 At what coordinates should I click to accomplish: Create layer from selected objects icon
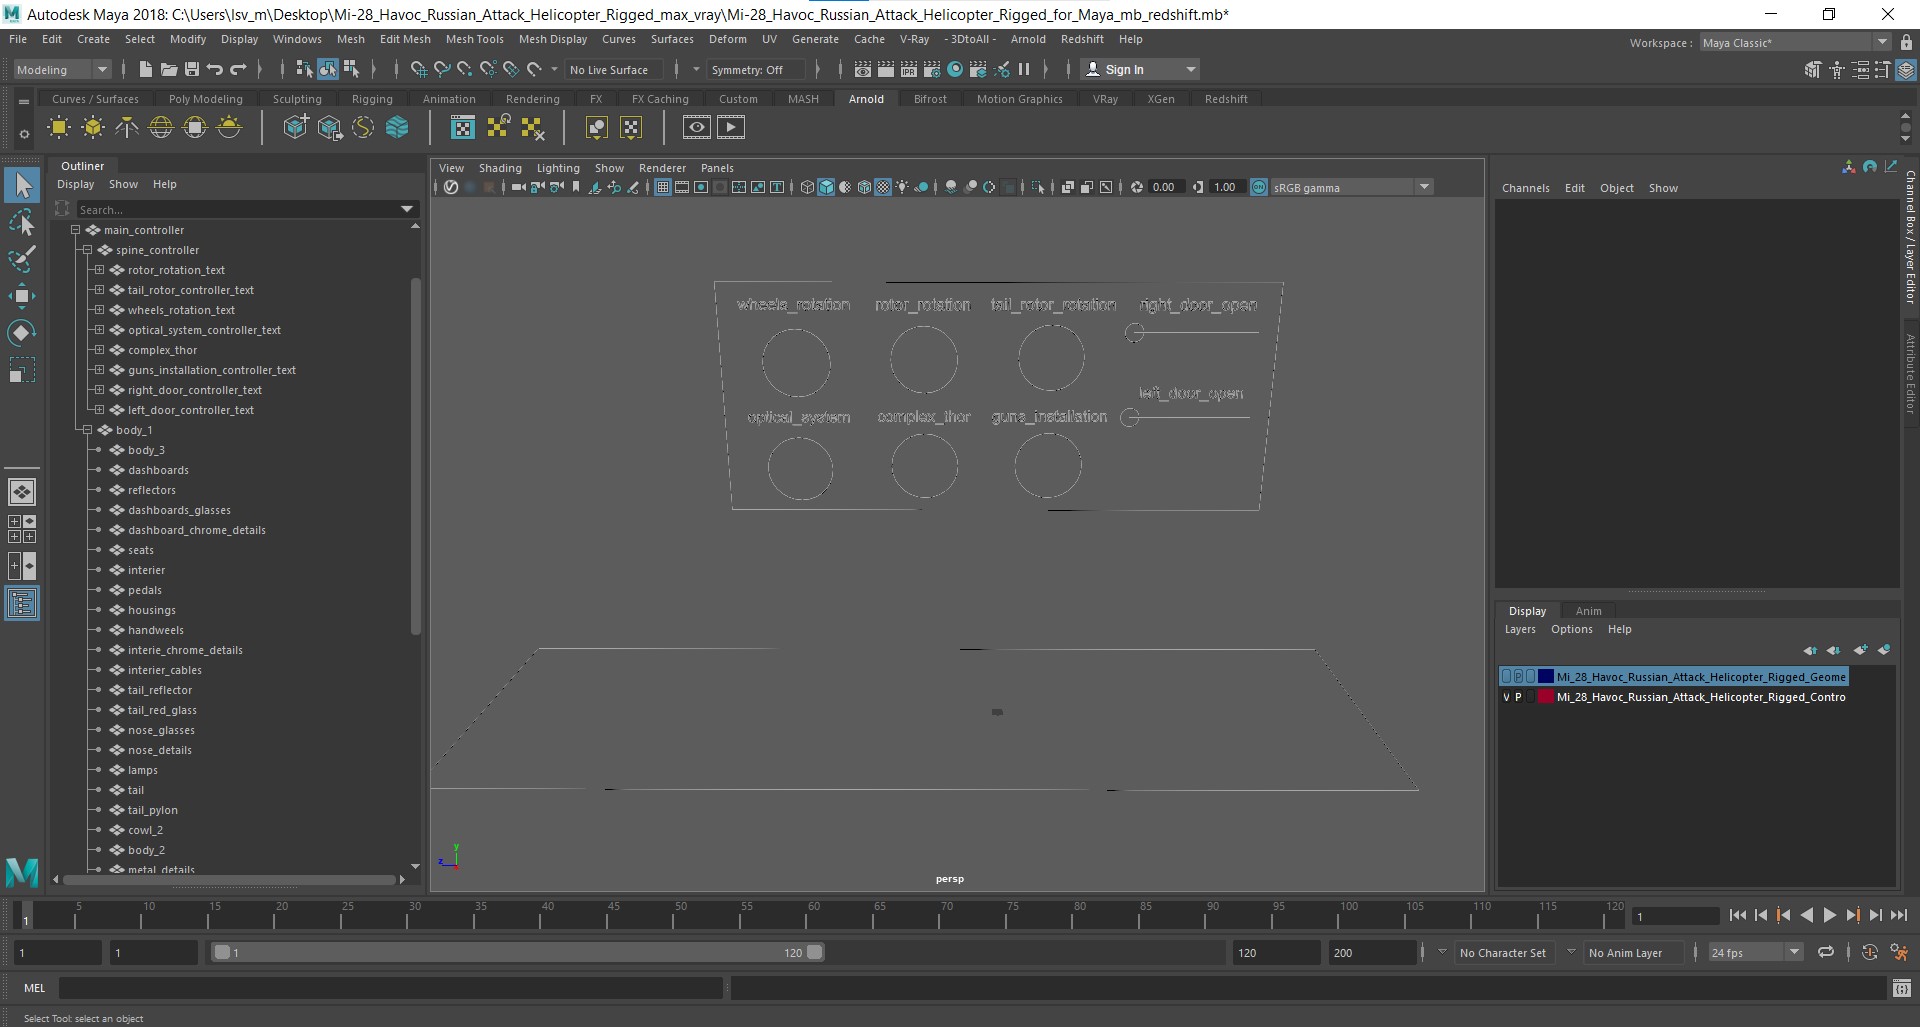tap(1884, 650)
